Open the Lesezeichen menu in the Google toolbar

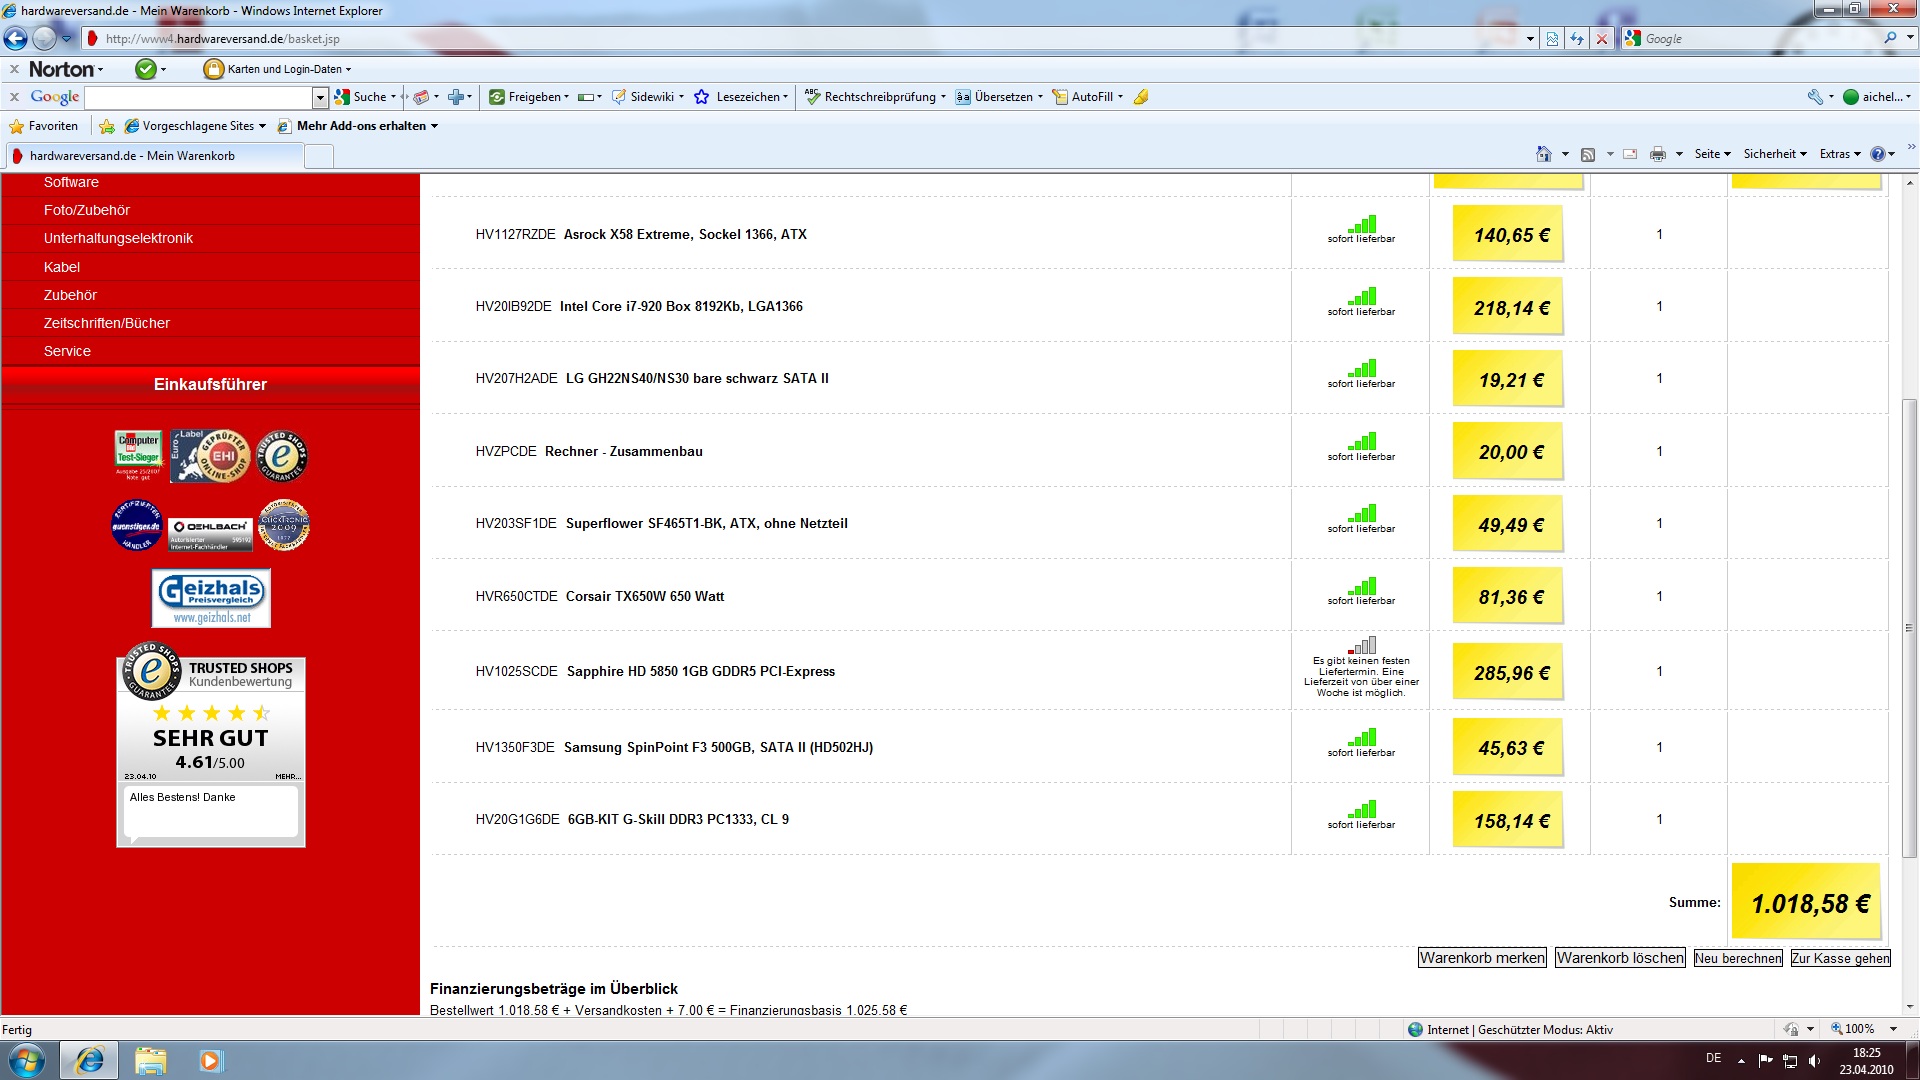point(741,97)
